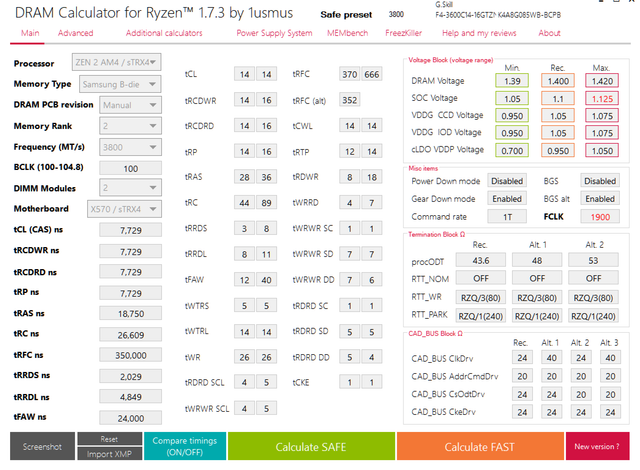Click tRFC compare value 666
640x470 pixels.
click(372, 74)
